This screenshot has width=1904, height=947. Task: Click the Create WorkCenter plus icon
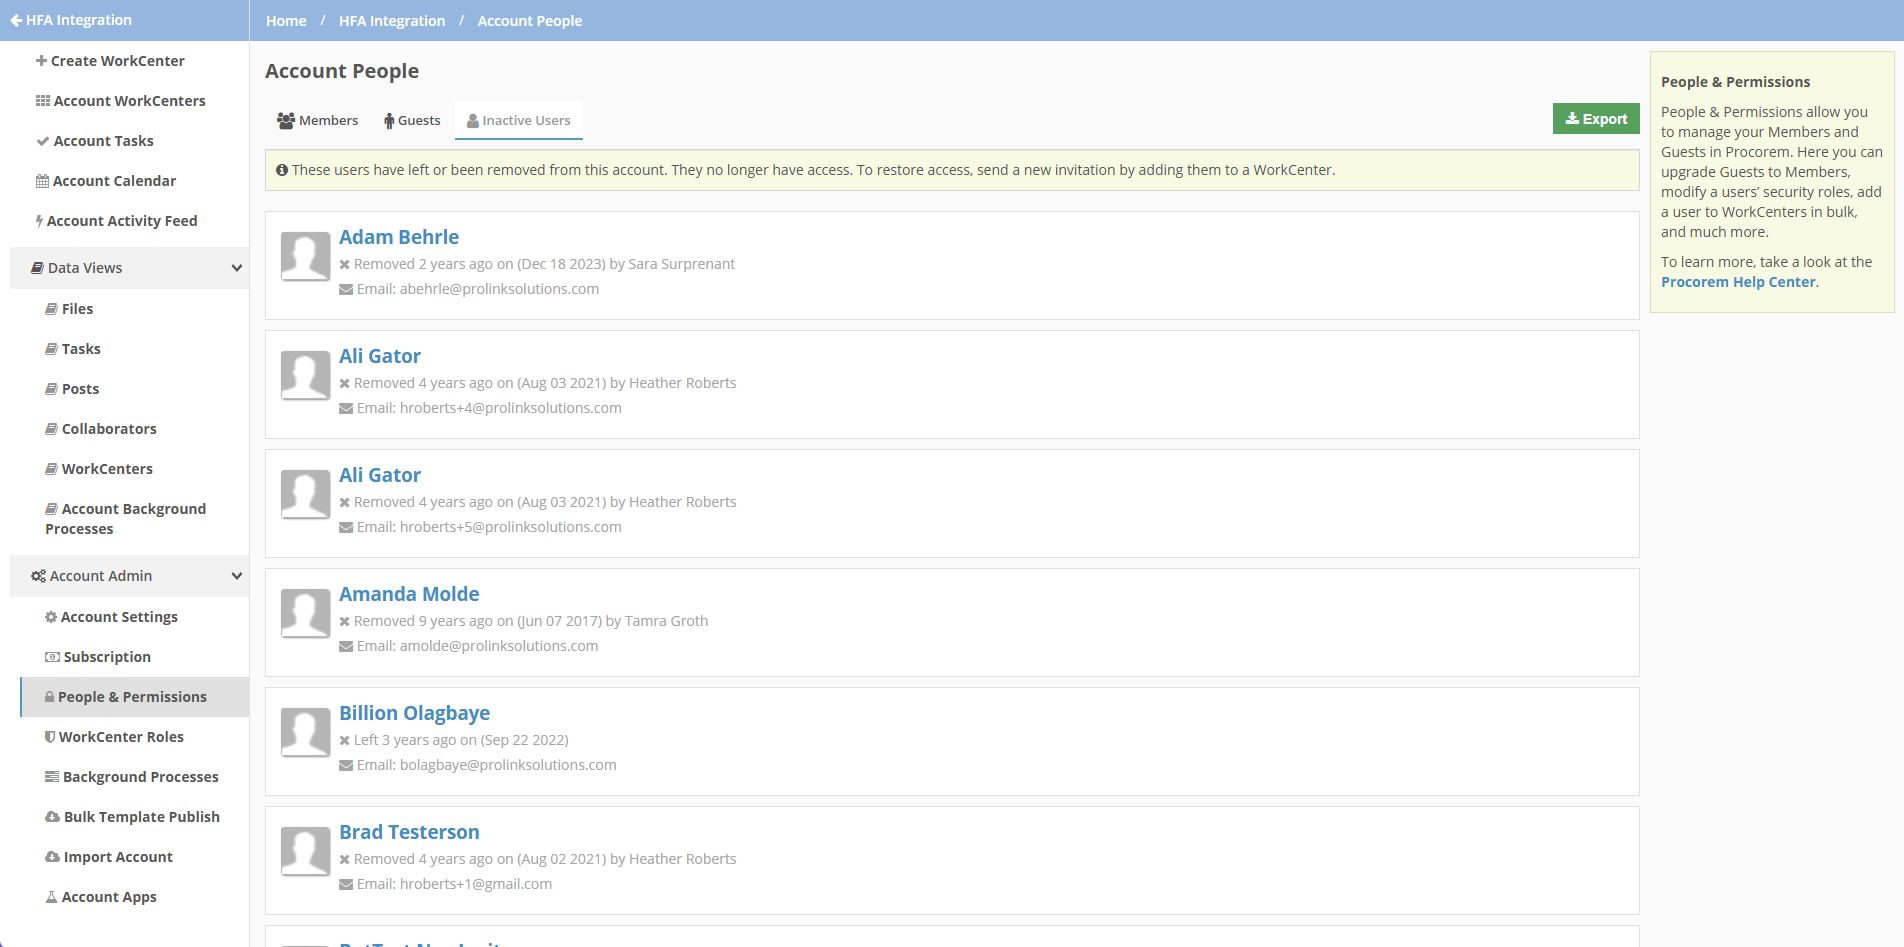tap(40, 61)
